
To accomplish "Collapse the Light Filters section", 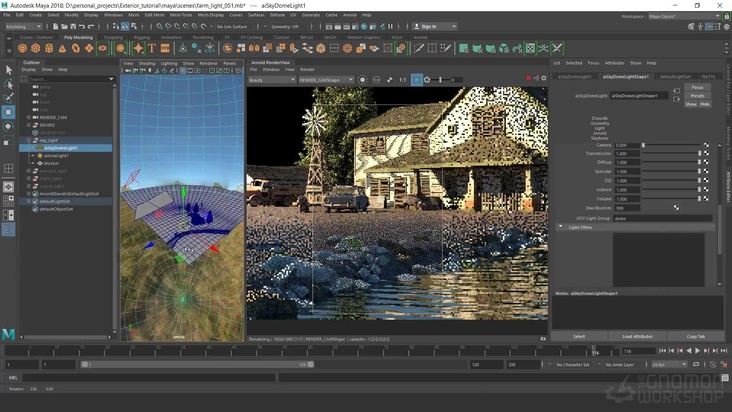I will (x=560, y=227).
